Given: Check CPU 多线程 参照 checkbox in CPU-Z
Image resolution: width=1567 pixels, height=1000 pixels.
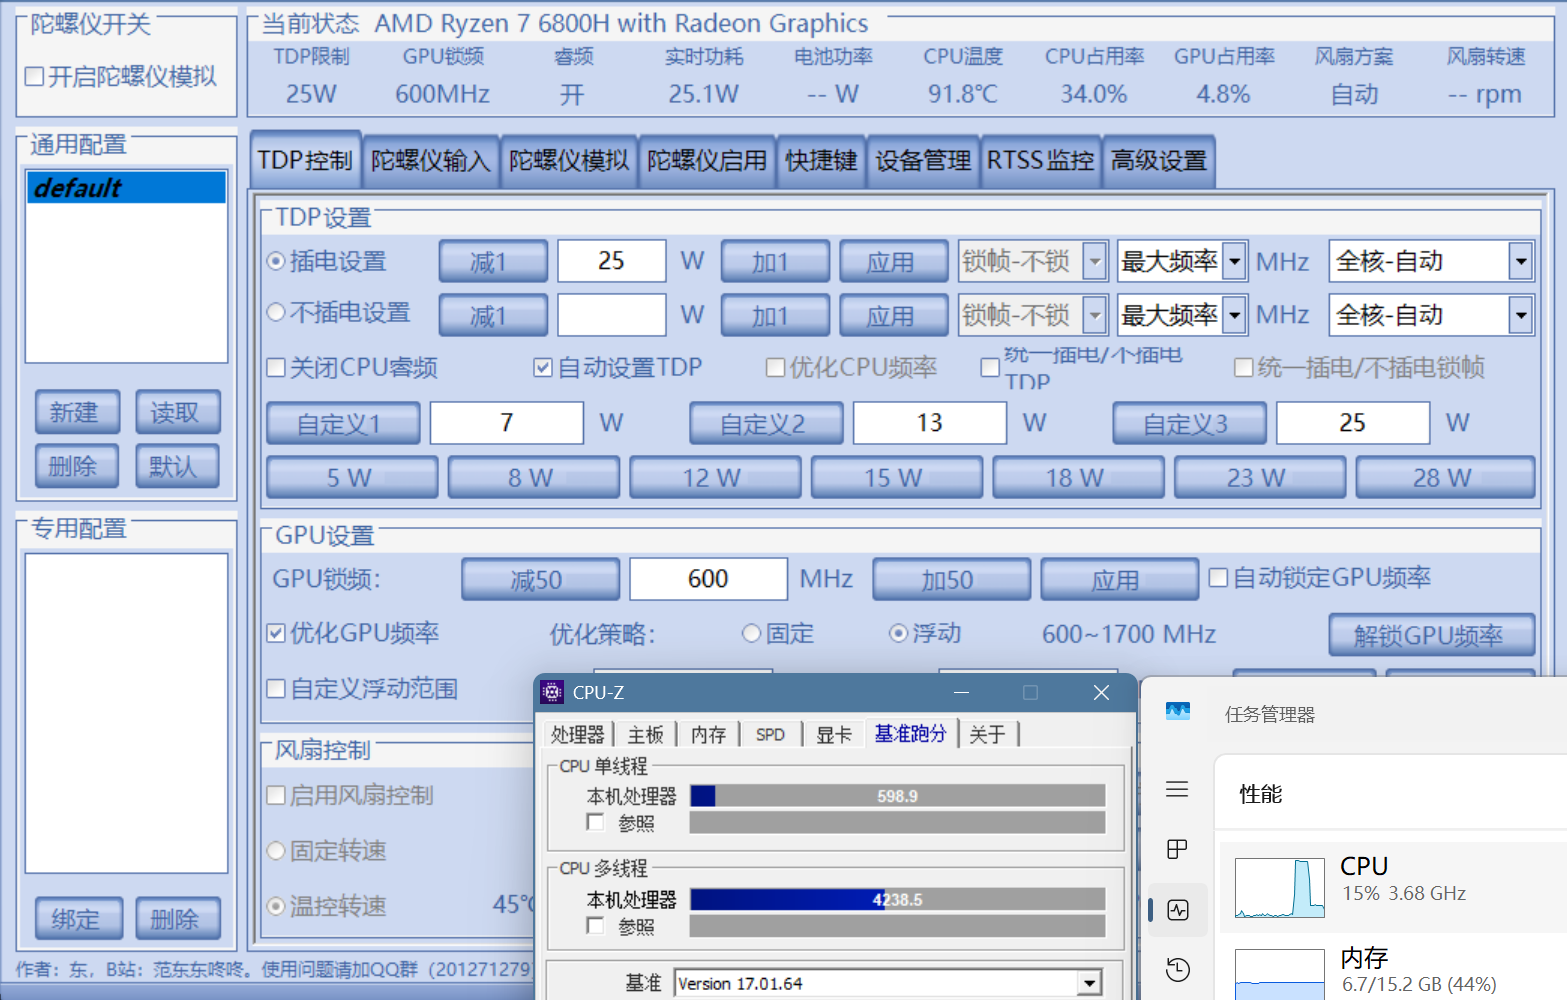Looking at the screenshot, I should pyautogui.click(x=596, y=925).
